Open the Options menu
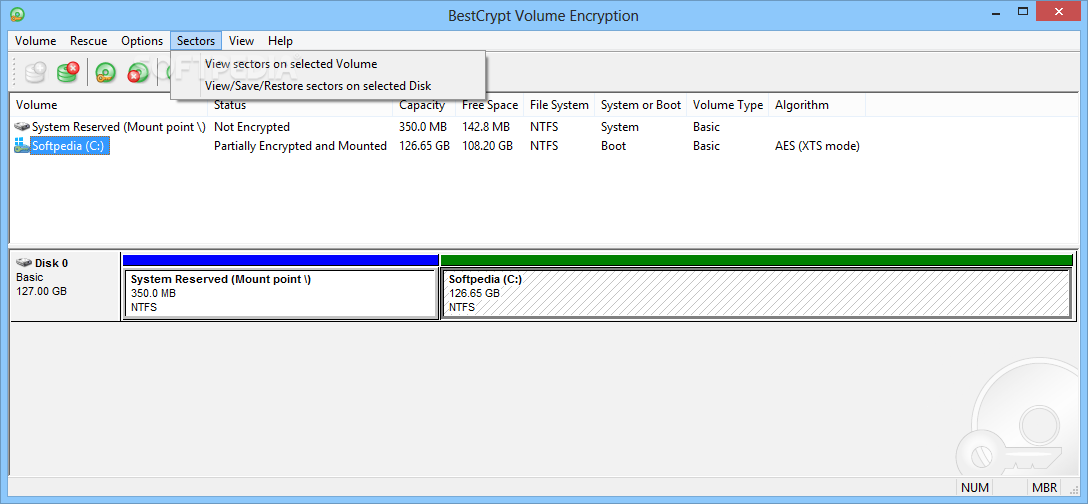 click(142, 41)
